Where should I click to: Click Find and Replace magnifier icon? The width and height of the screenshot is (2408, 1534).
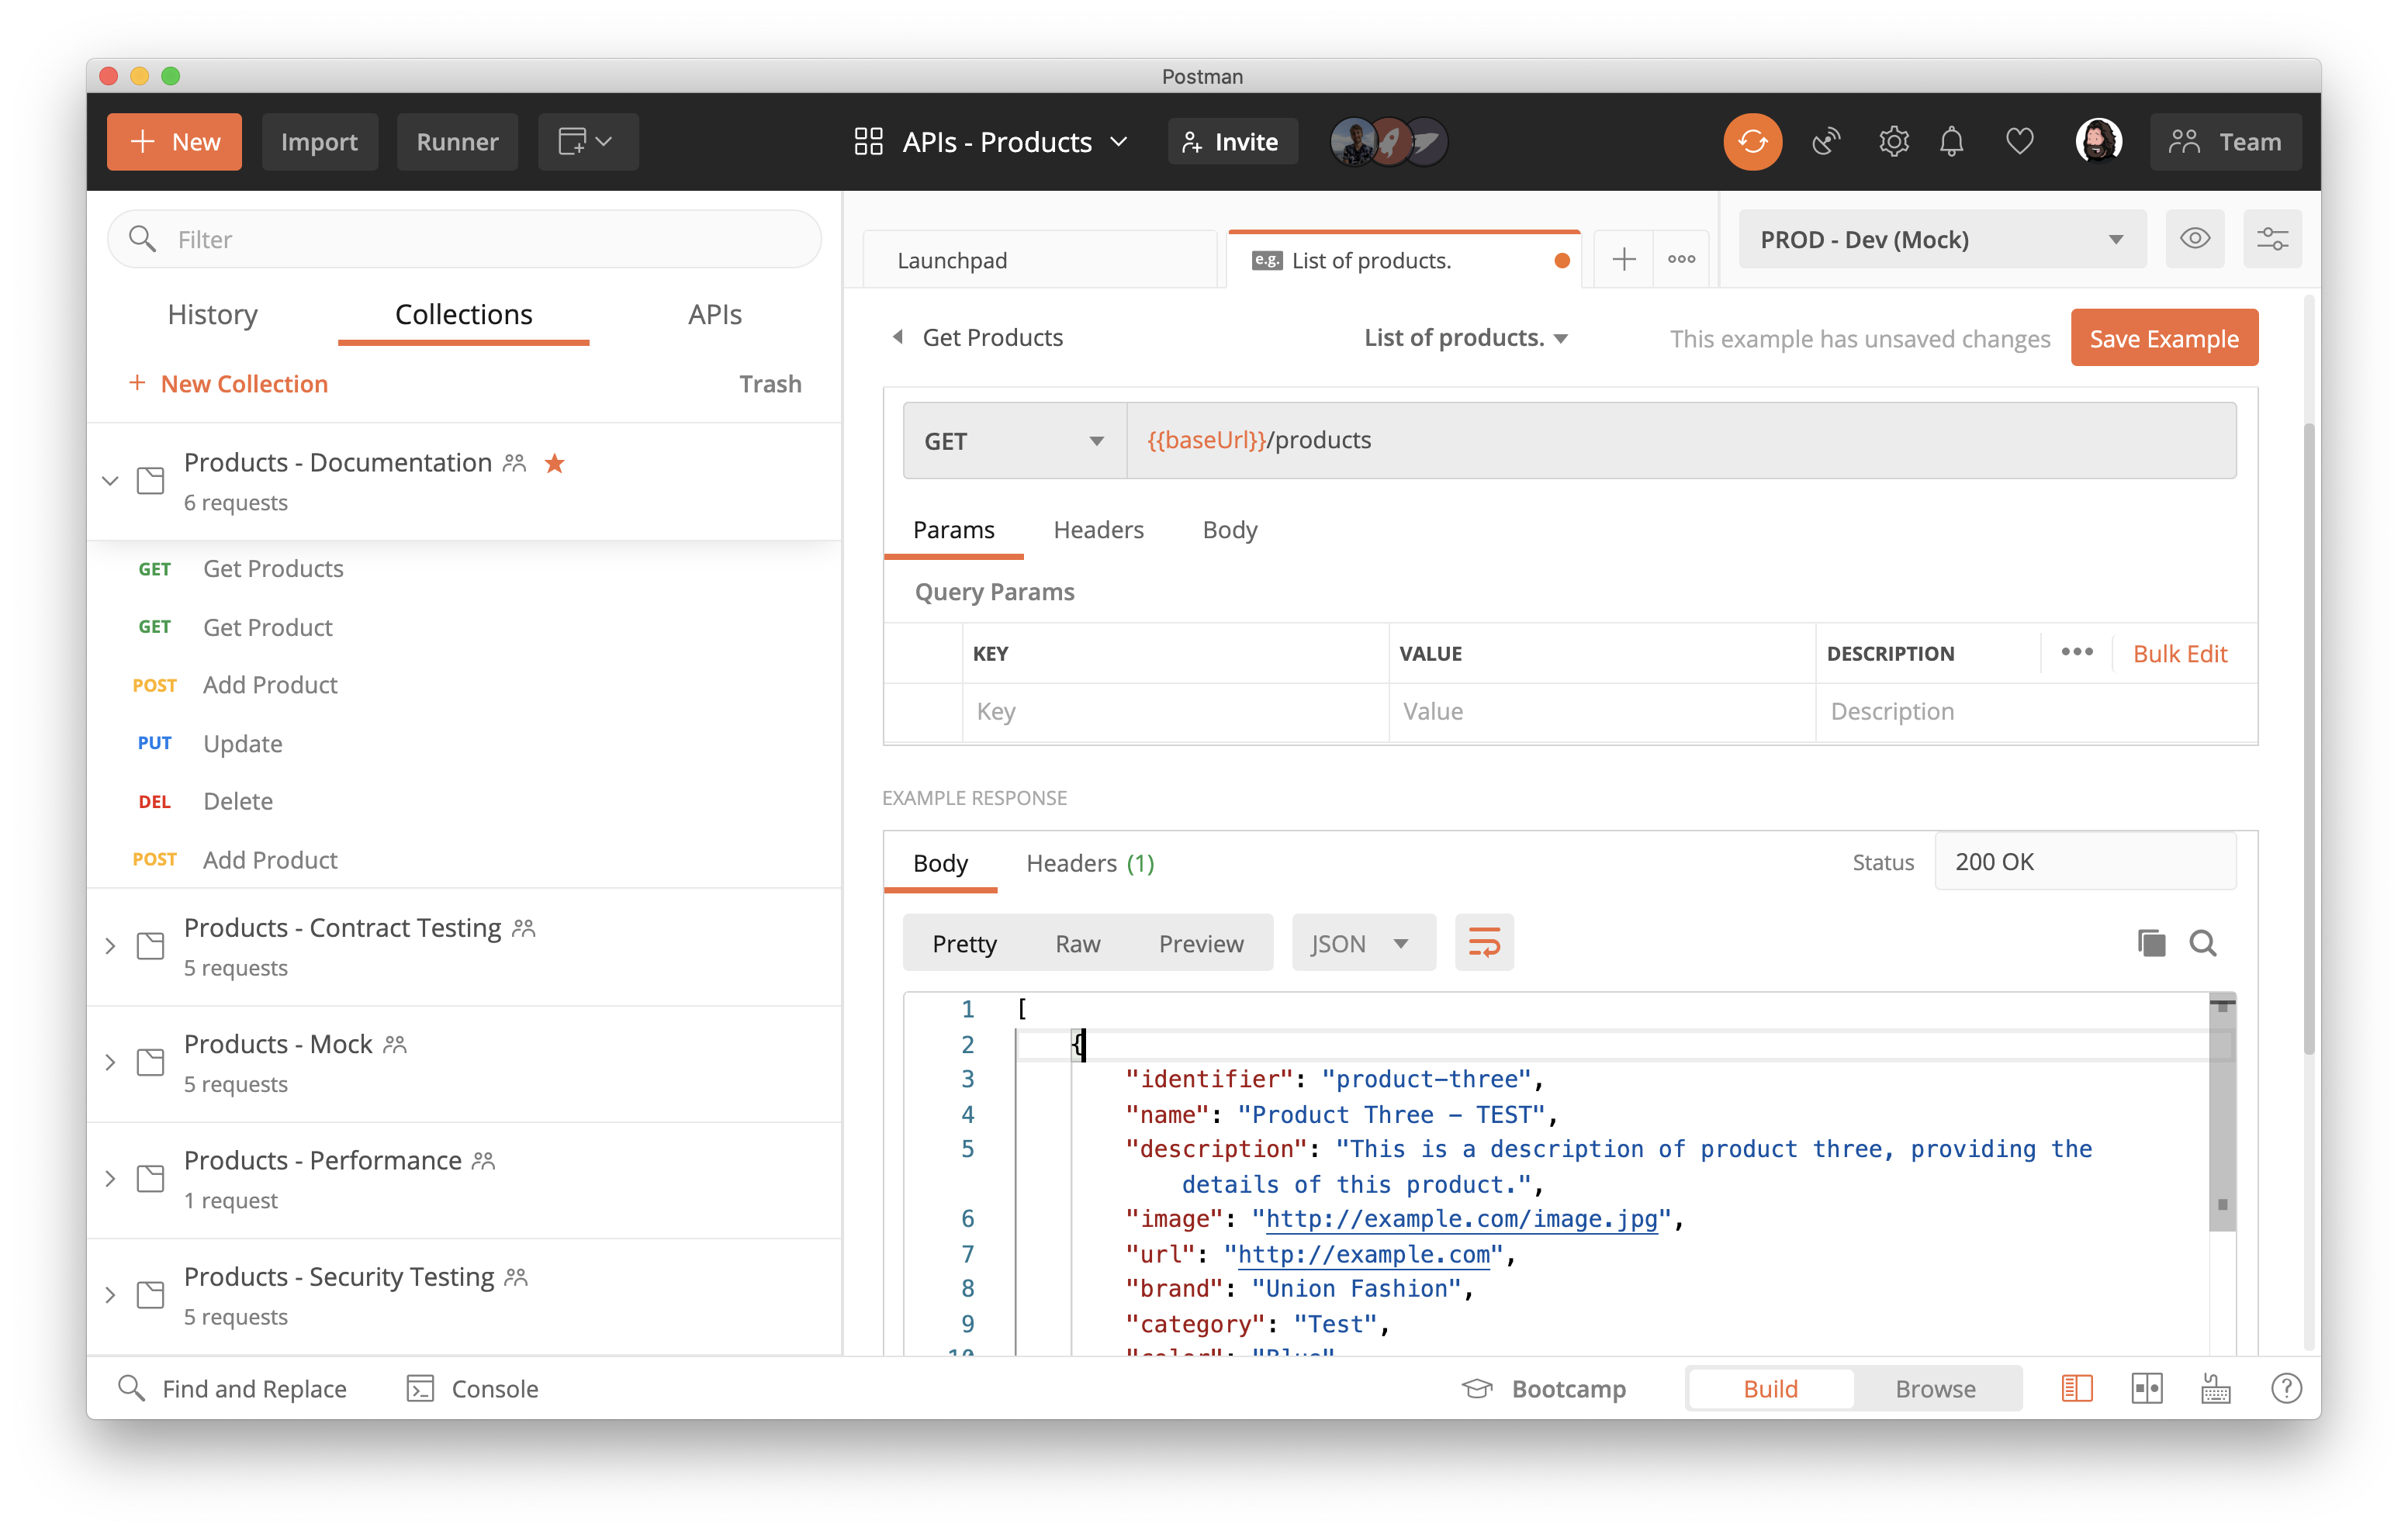click(x=131, y=1388)
